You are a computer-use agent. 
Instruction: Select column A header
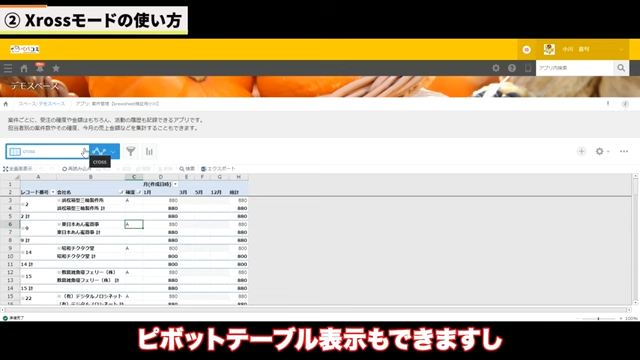coord(38,177)
